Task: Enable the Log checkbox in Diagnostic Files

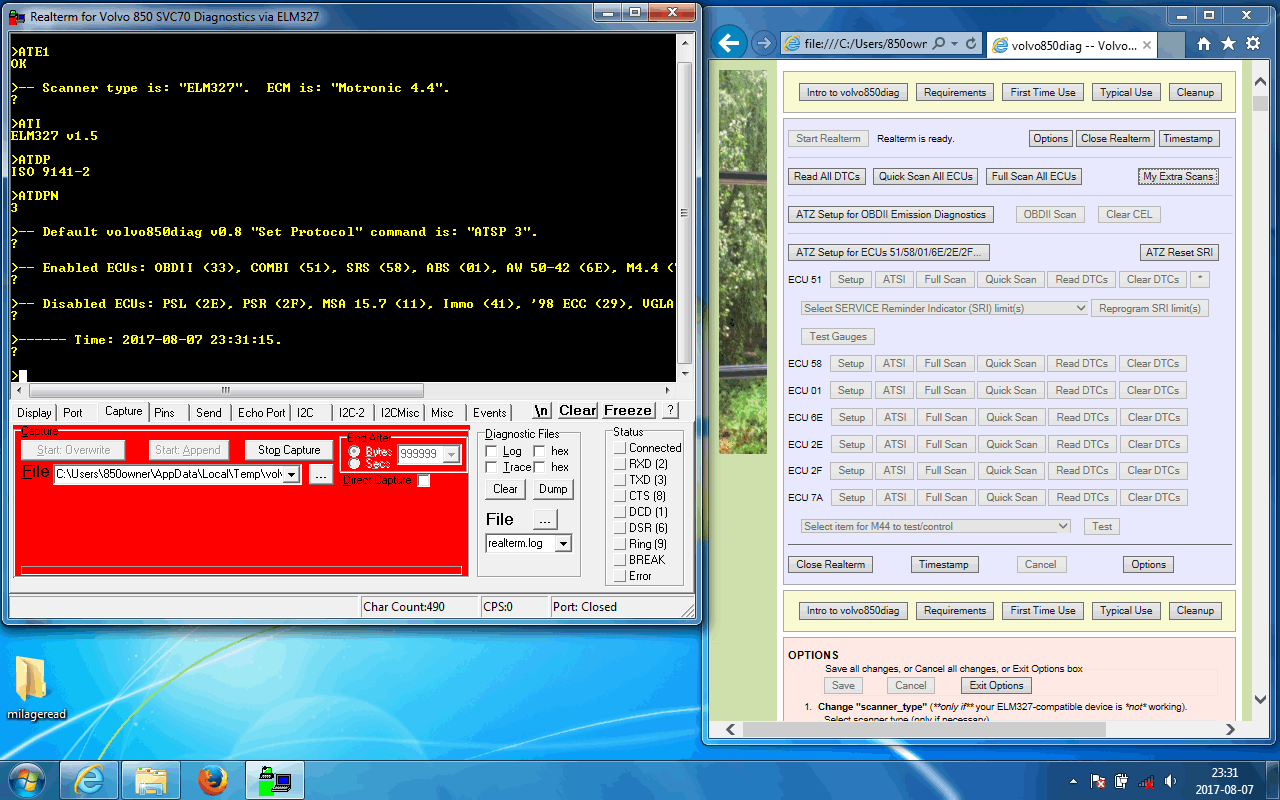Action: click(491, 451)
